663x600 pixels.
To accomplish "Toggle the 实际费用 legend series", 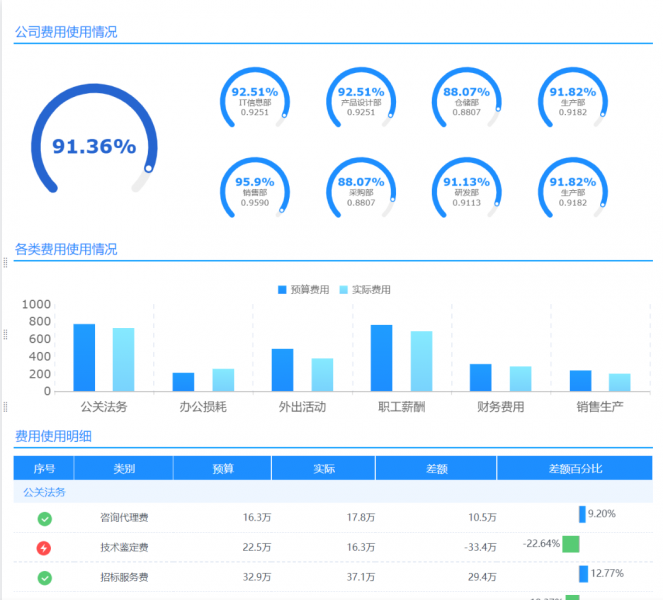I will coord(365,290).
